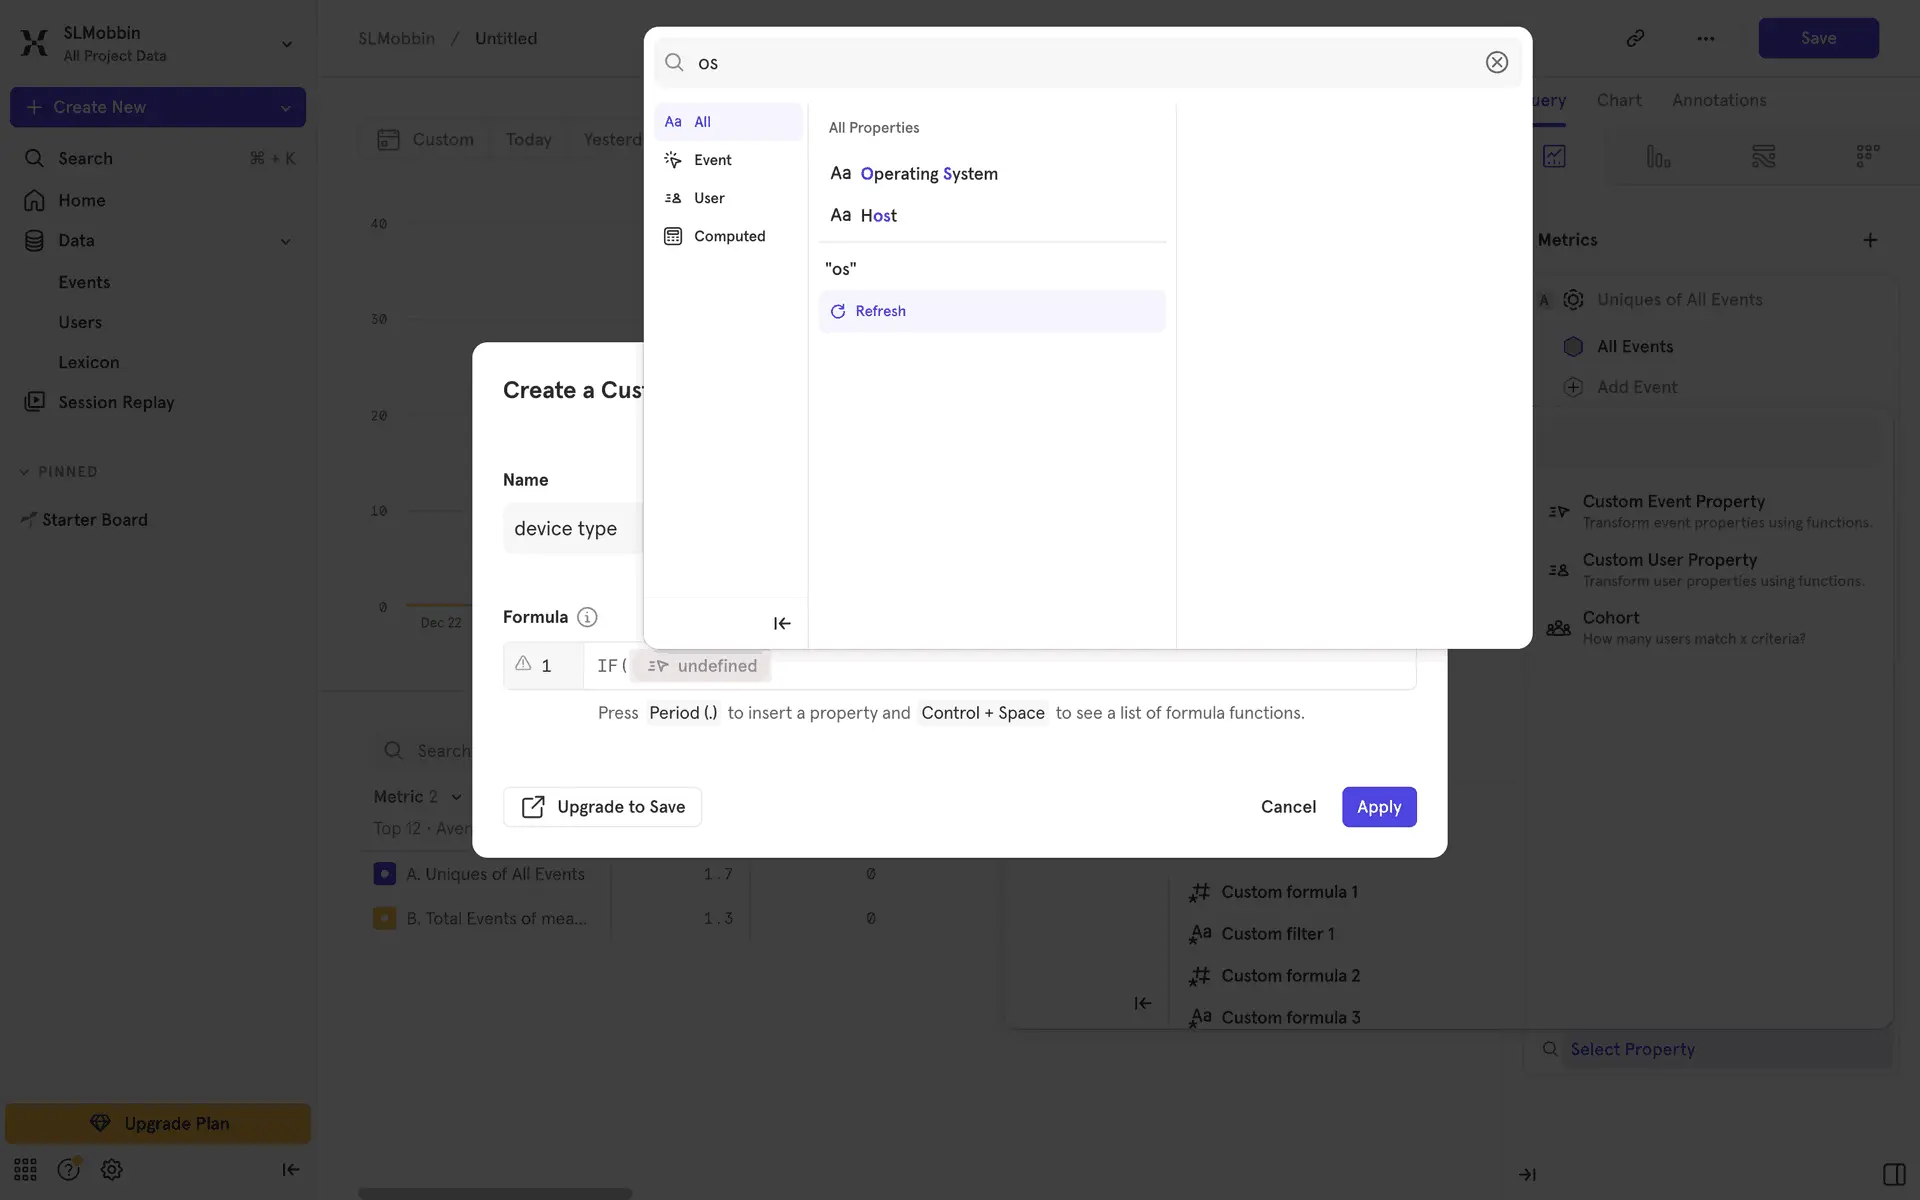Filter properties by Computed category

[728, 236]
